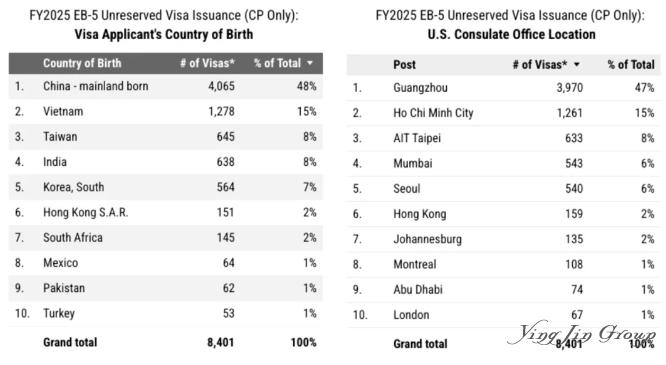Select the China - mainland born row
666x365 pixels.
click(x=166, y=86)
